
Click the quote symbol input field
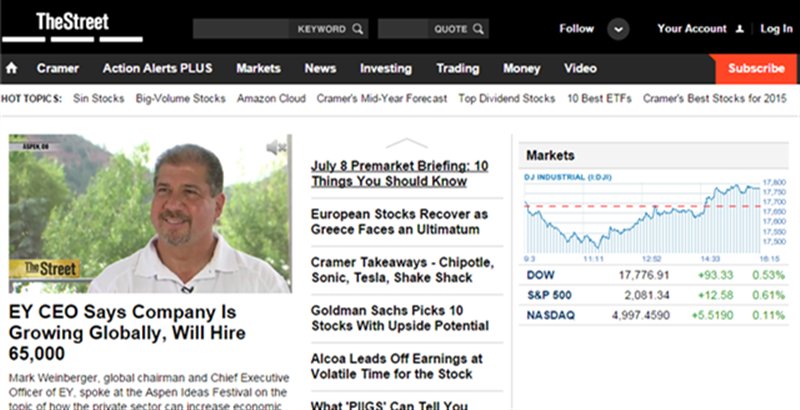[x=403, y=29]
